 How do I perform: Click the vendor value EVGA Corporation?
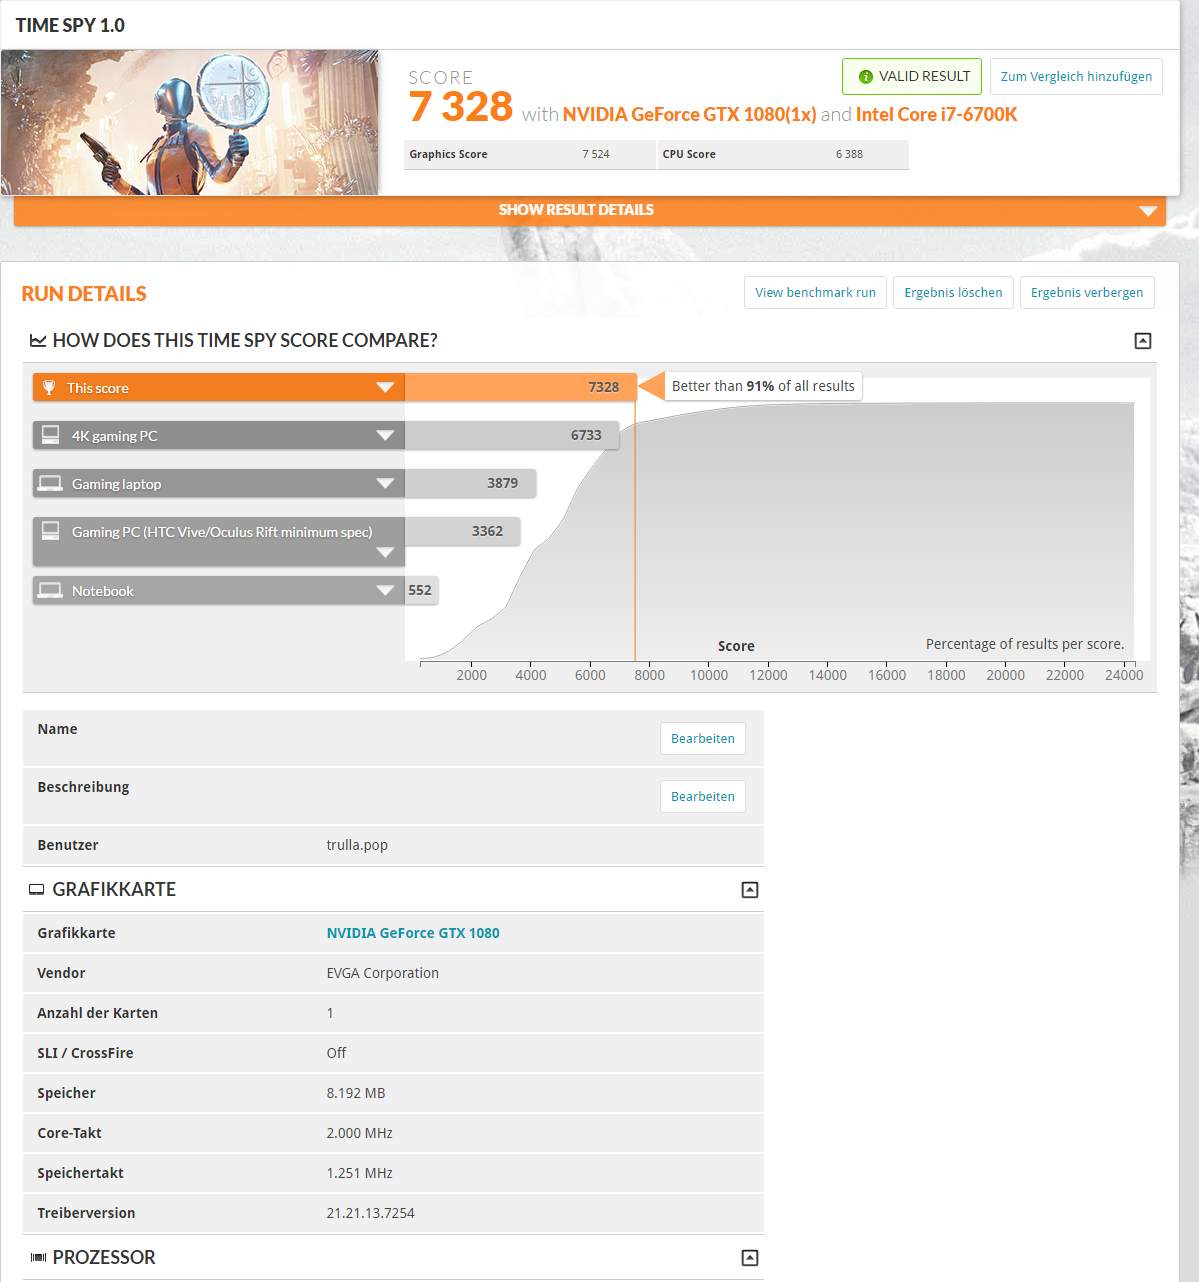pos(382,973)
